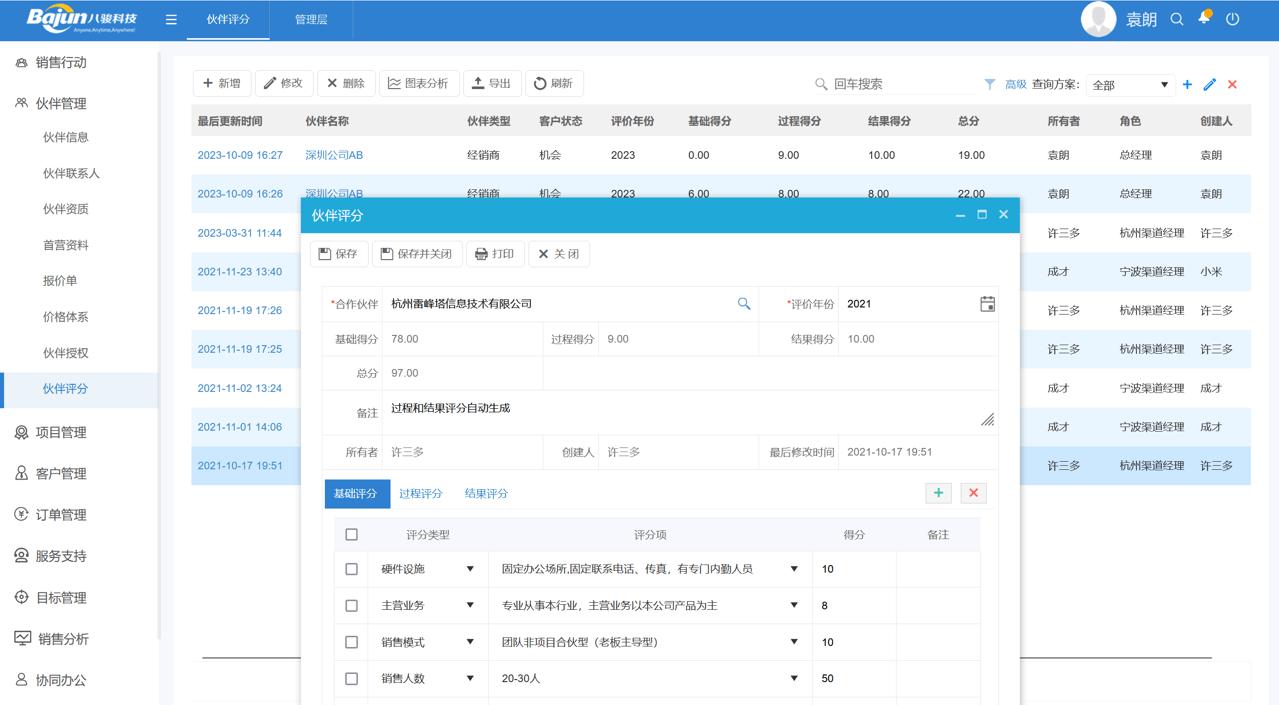Screen dimensions: 1279x705
Task: Open the notification bell icon
Action: [1205, 18]
